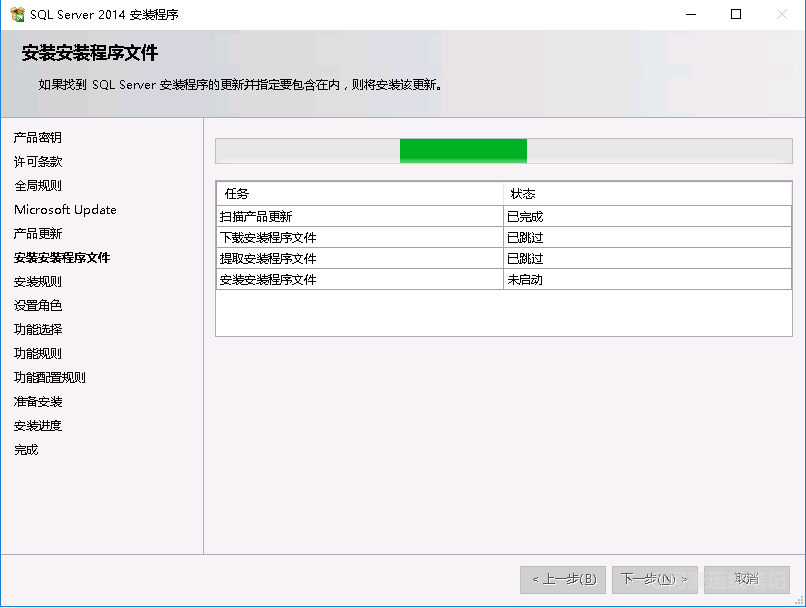806x608 pixels.
Task: Click 准备安装 step in sidebar
Action: 38,402
